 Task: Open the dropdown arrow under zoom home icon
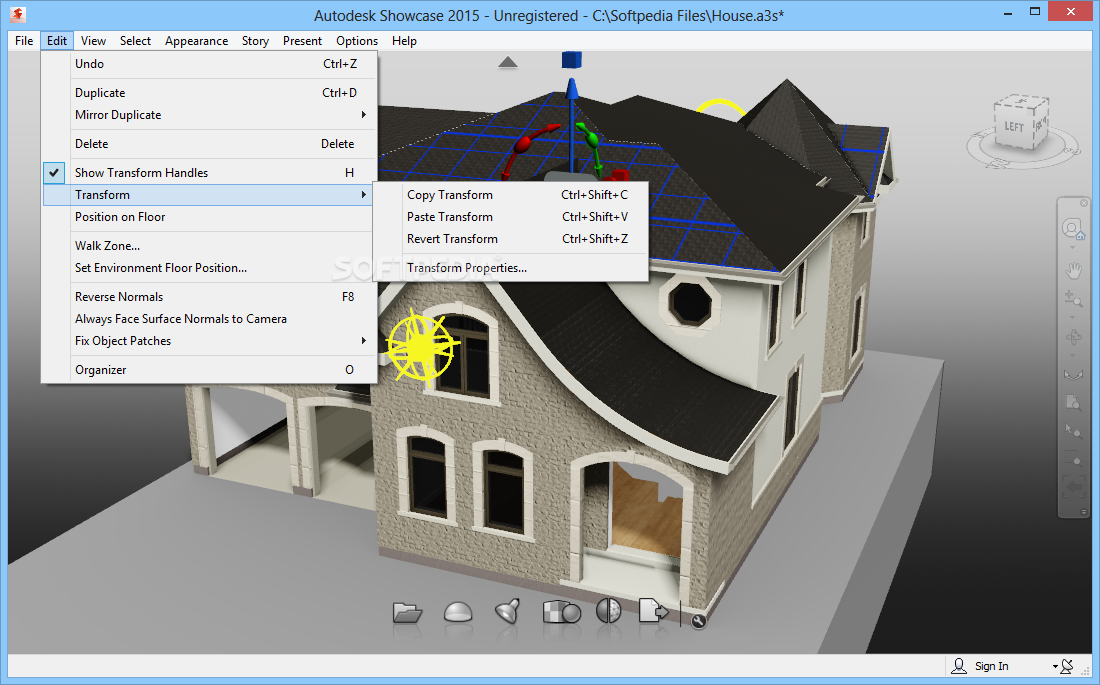pos(1073,247)
